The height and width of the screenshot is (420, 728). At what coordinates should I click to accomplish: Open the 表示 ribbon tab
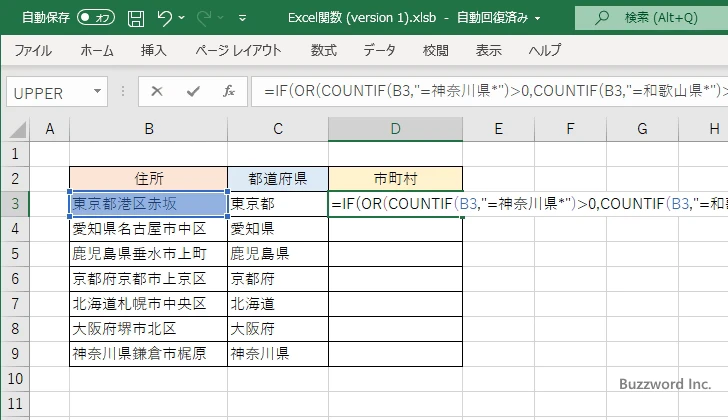pyautogui.click(x=488, y=50)
